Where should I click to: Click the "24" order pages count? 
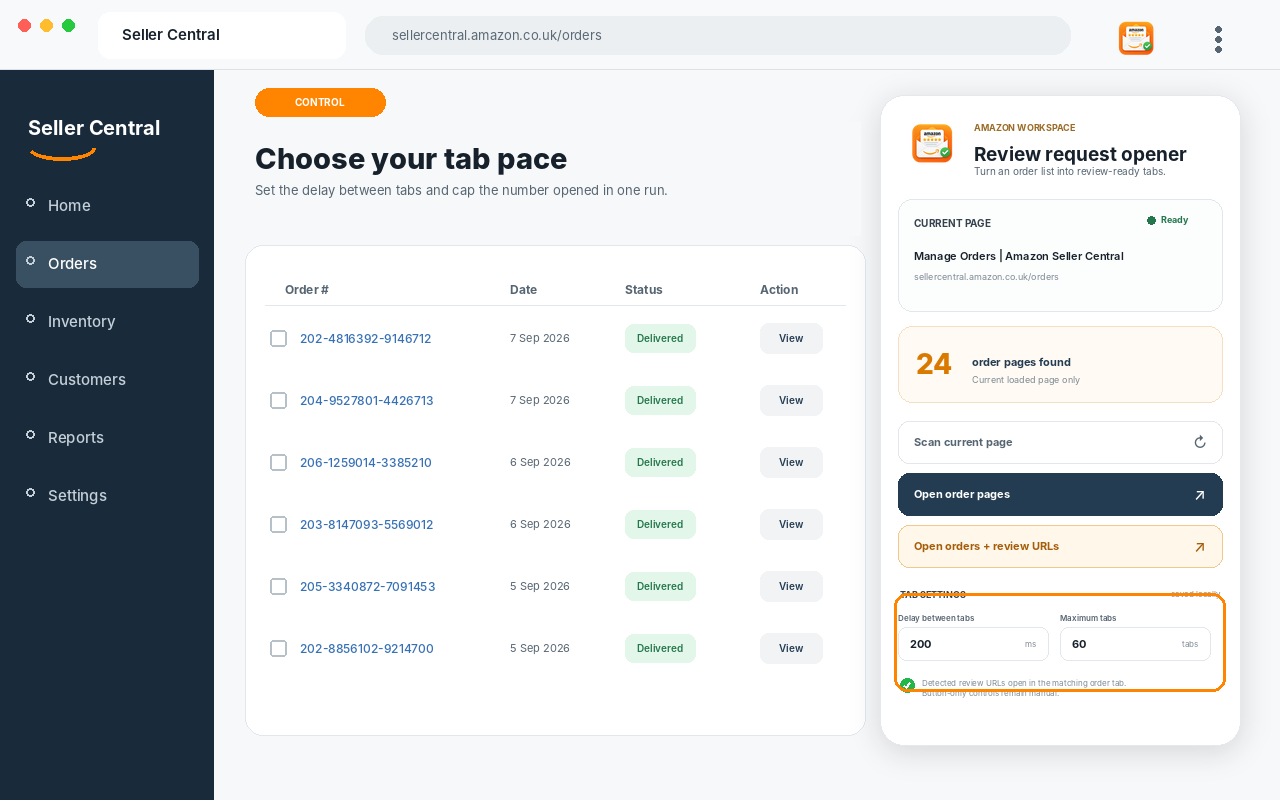pos(934,364)
